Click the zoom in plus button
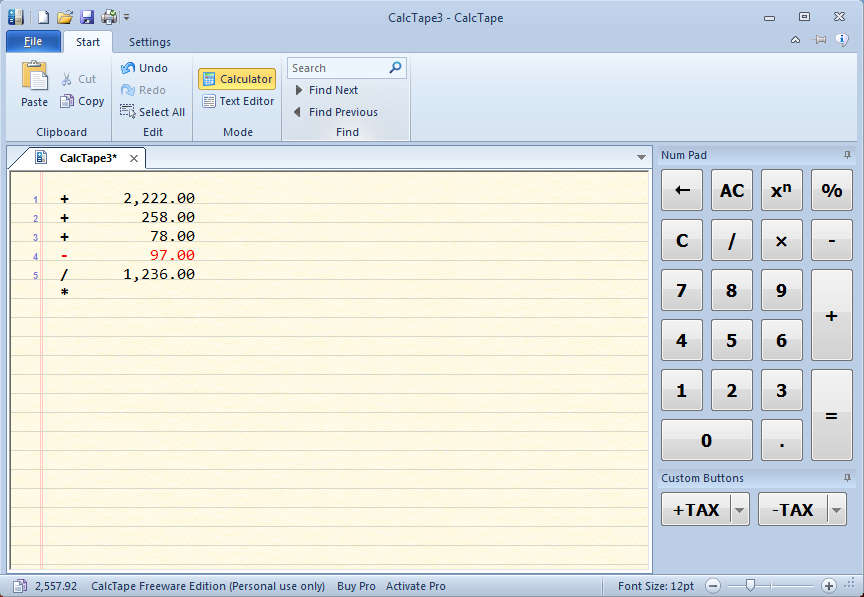864x597 pixels. click(828, 586)
